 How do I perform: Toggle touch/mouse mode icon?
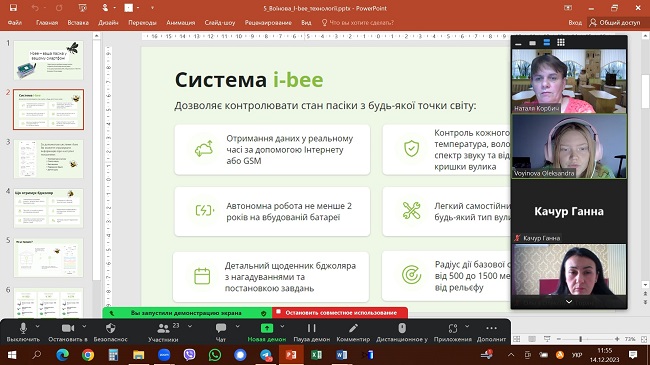point(105,8)
